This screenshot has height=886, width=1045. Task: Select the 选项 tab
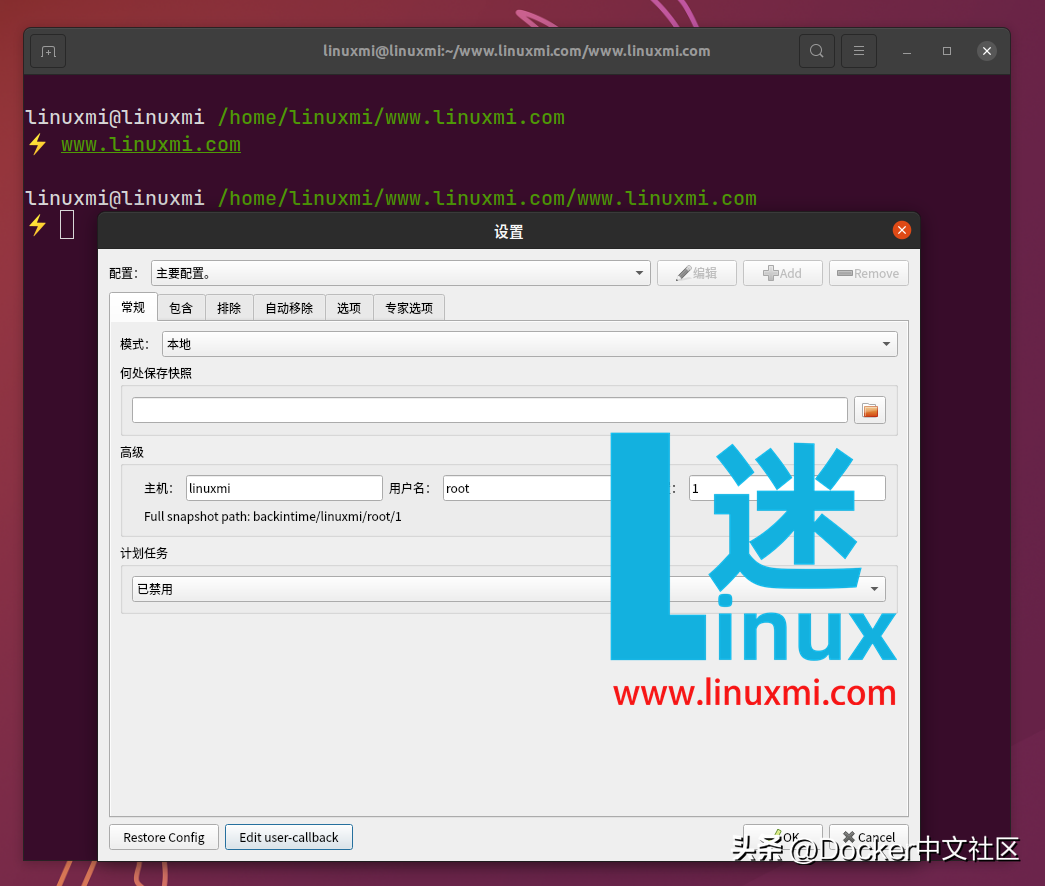pos(349,308)
